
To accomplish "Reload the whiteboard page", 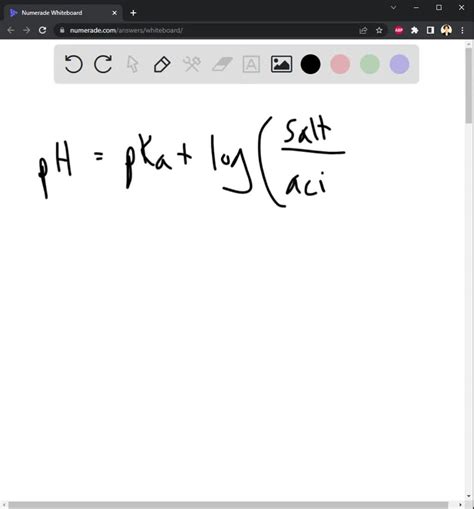I will coord(42,30).
